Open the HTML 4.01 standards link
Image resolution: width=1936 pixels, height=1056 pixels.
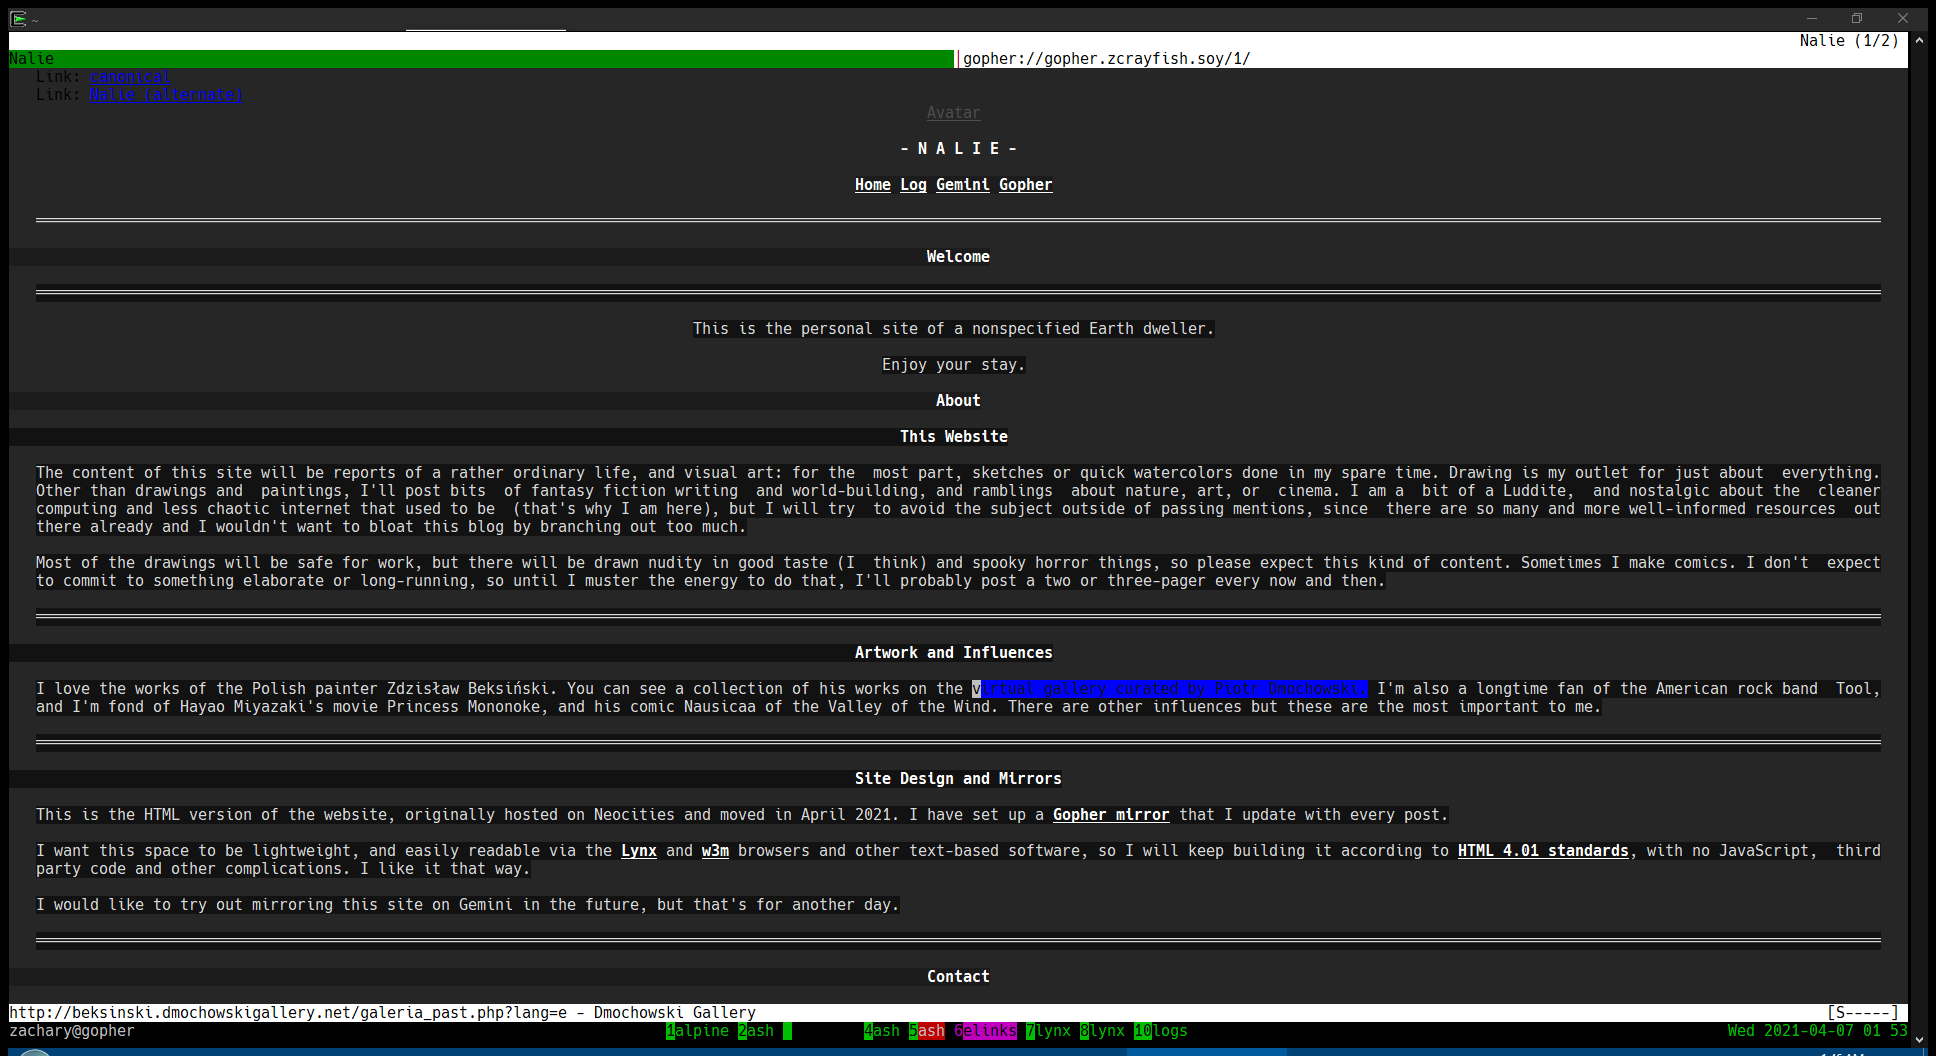[x=1542, y=851]
